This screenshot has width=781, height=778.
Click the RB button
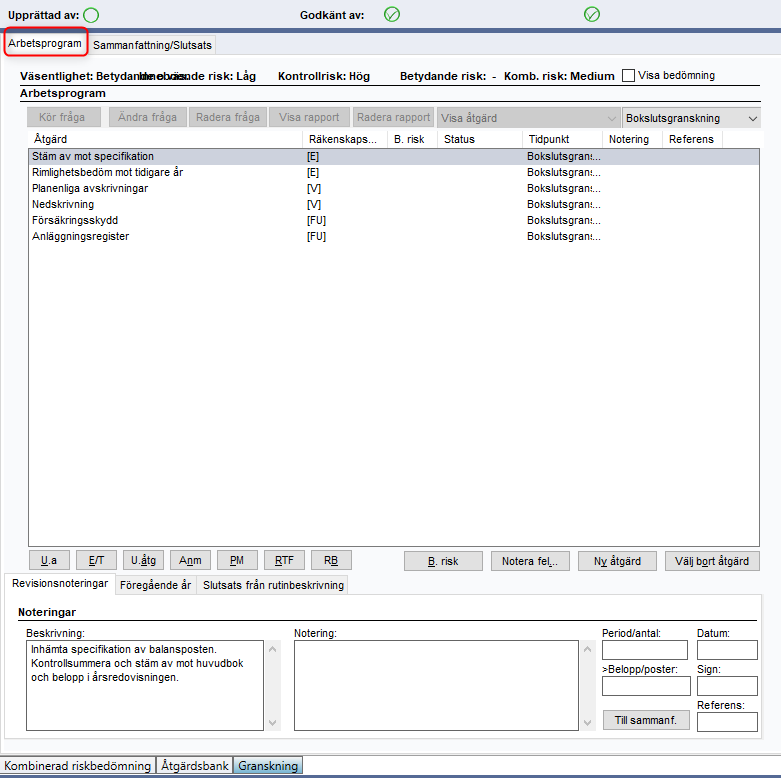331,560
